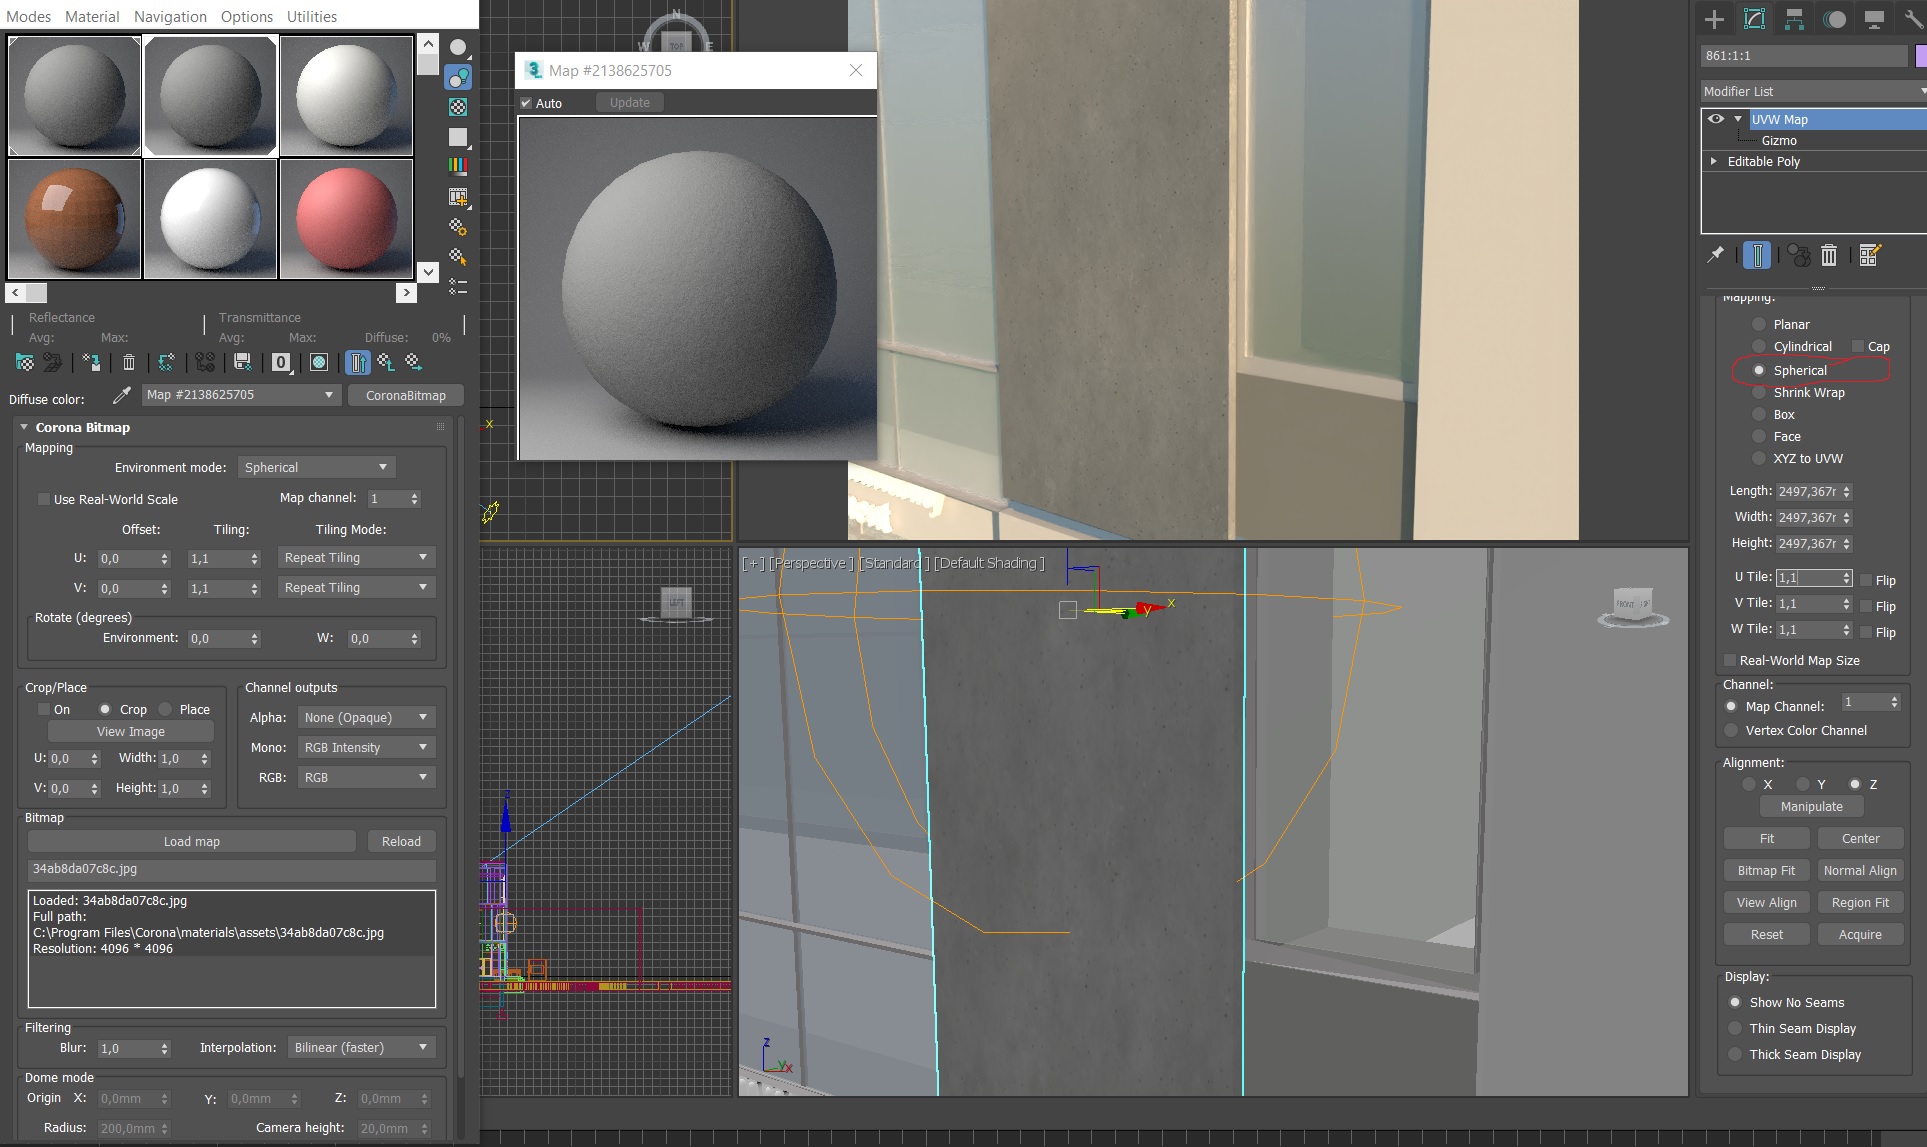The image size is (1927, 1147).
Task: Click Get Material icon in material toolbar
Action: tap(25, 362)
